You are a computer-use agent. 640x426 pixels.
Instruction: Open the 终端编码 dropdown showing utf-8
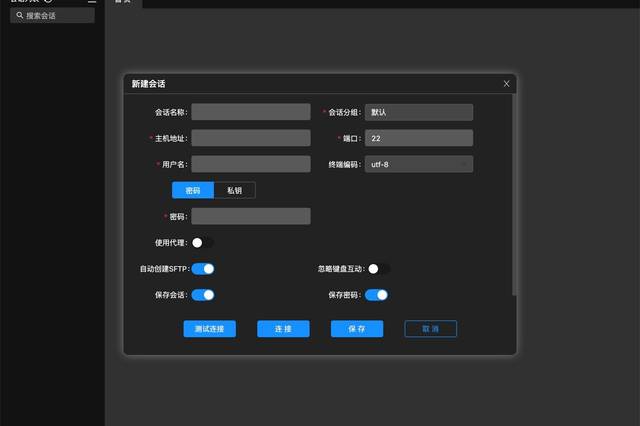point(419,164)
